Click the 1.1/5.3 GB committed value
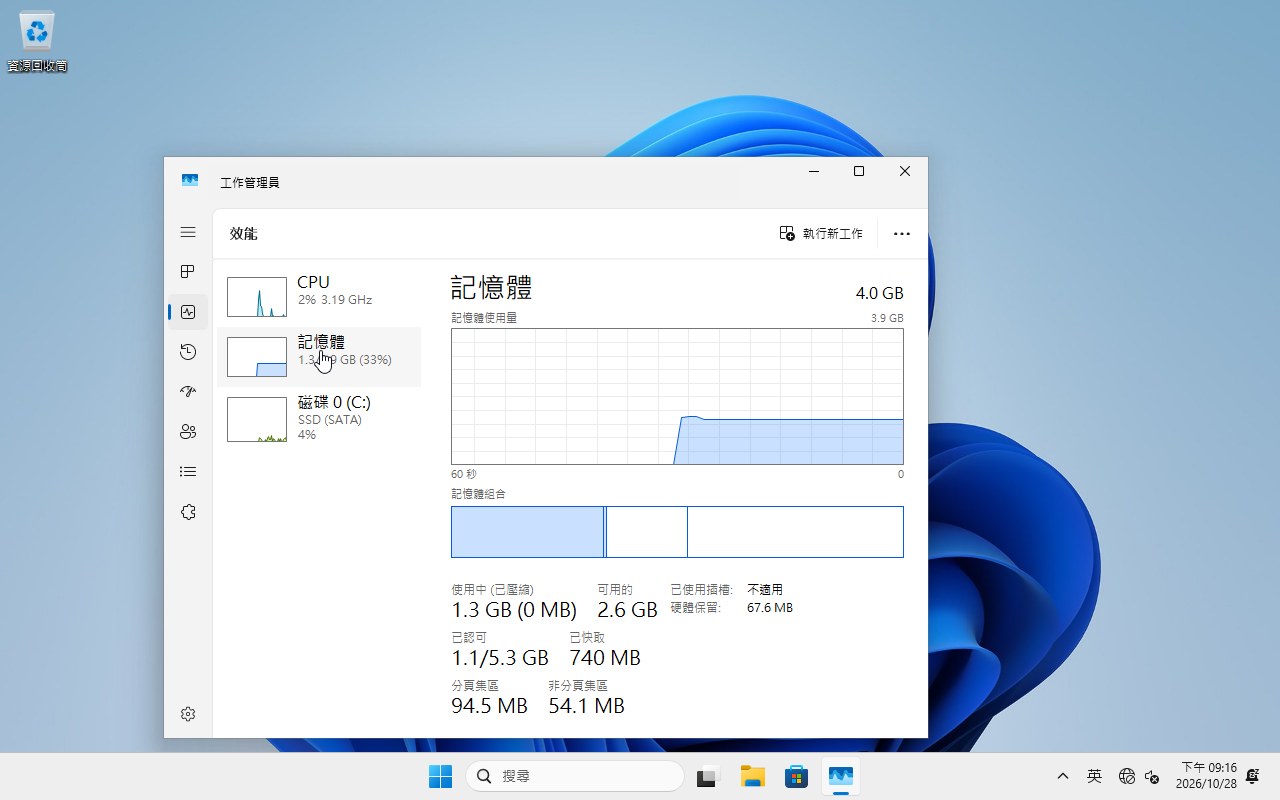Screen dimensions: 1280x800 tap(500, 658)
